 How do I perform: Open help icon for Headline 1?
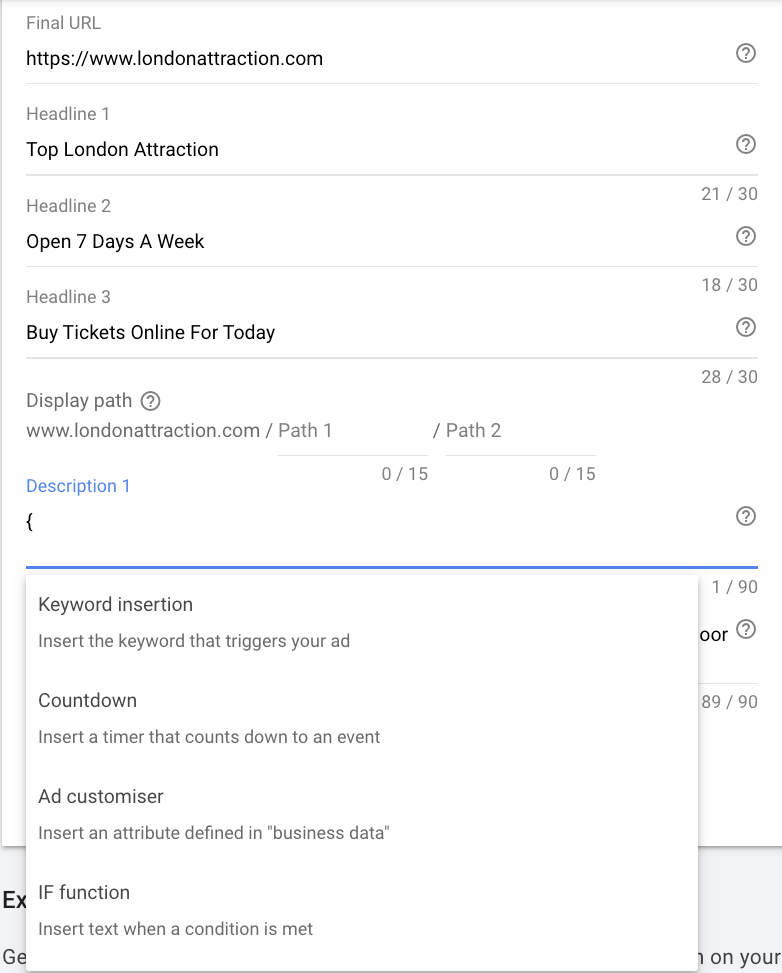[x=745, y=145]
